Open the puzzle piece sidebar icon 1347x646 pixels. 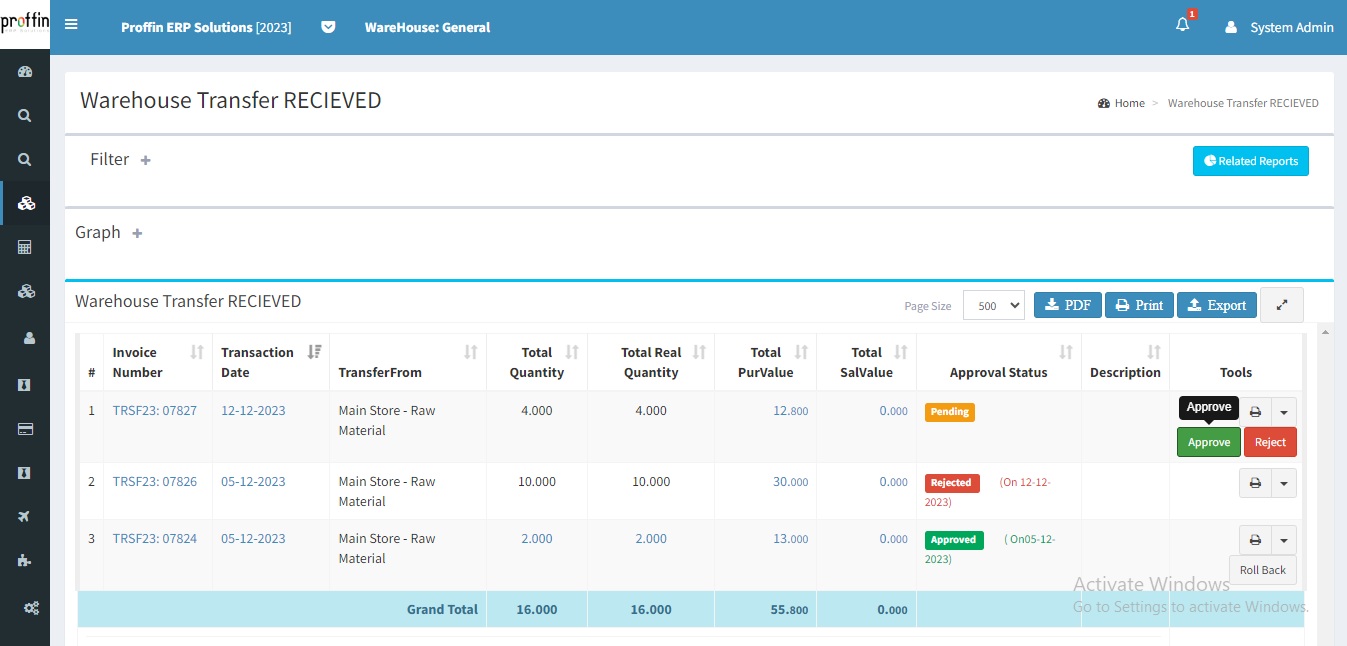[x=25, y=561]
